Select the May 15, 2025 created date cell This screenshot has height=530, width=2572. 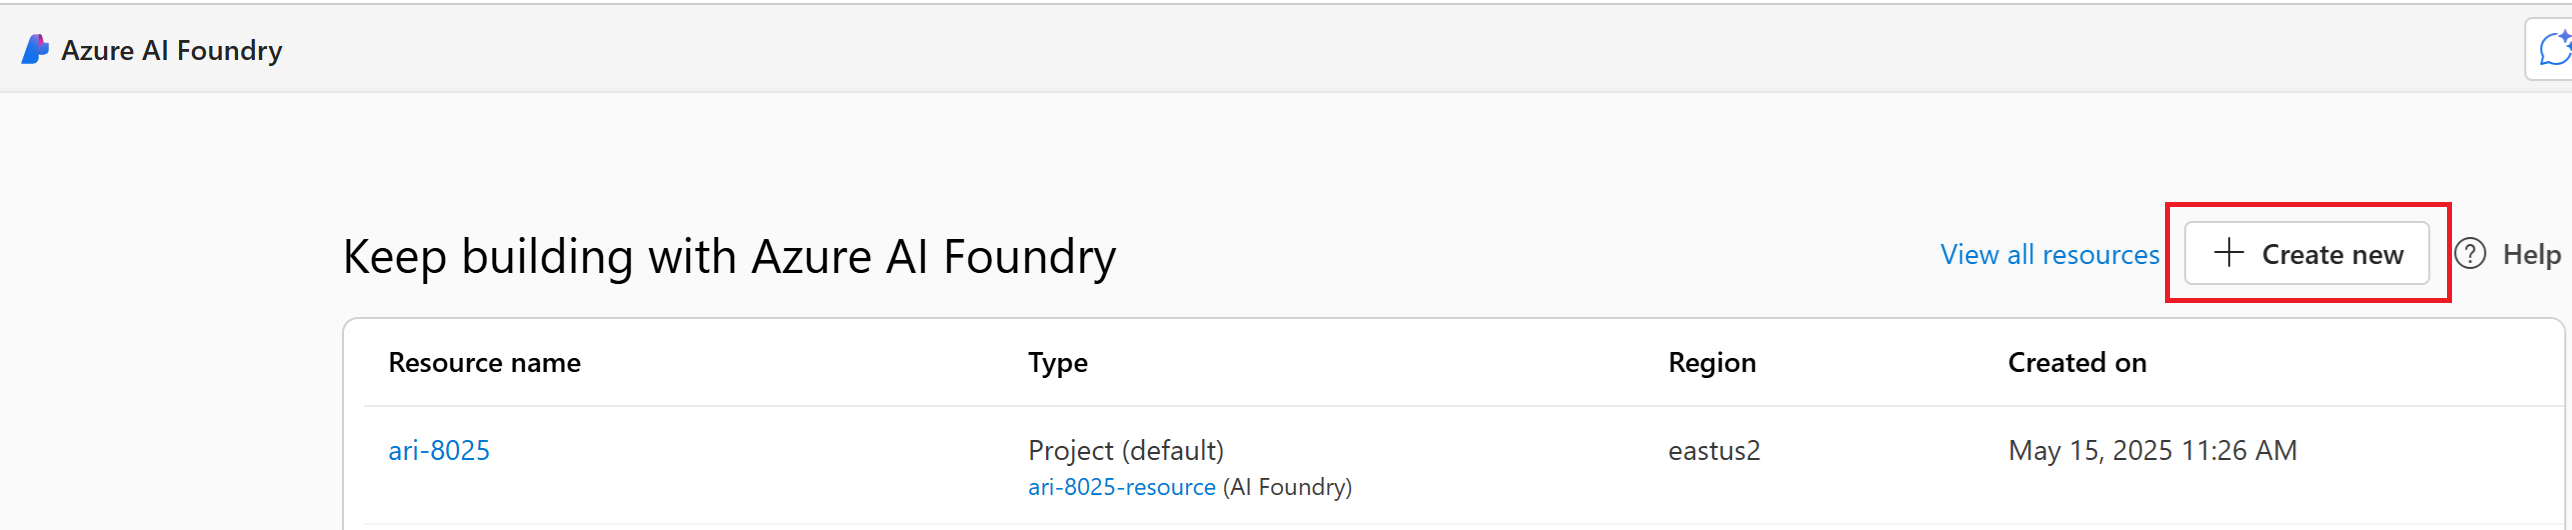click(x=2152, y=450)
